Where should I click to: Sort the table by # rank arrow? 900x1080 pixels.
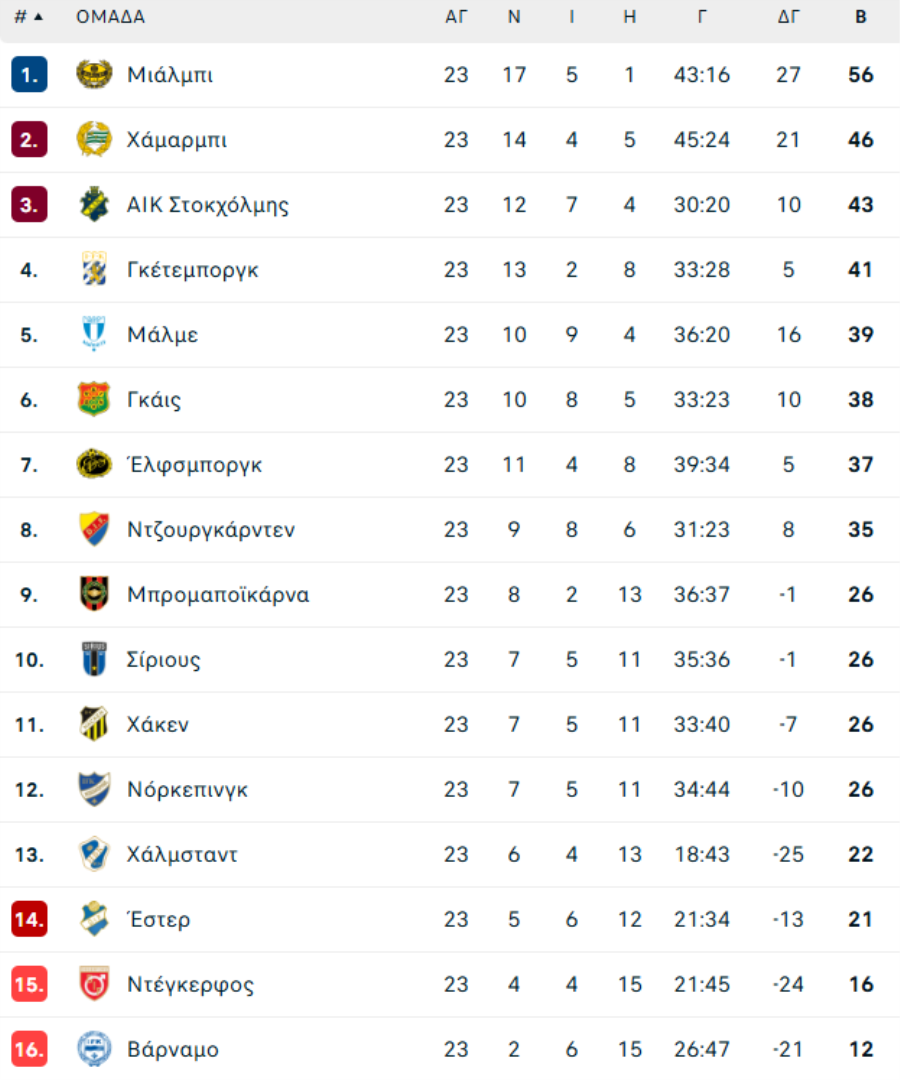coord(29,17)
